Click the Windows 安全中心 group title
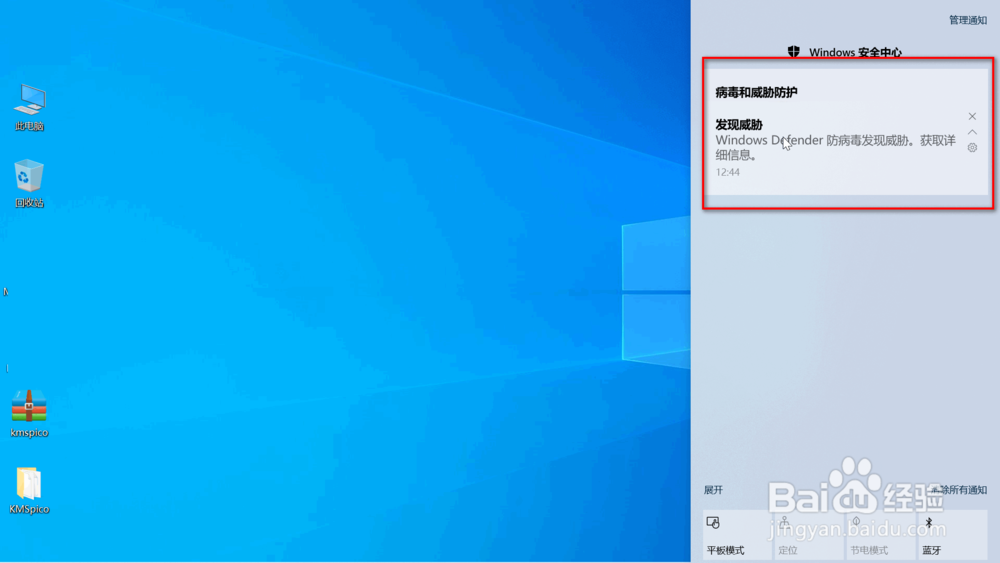1000x563 pixels. point(855,52)
